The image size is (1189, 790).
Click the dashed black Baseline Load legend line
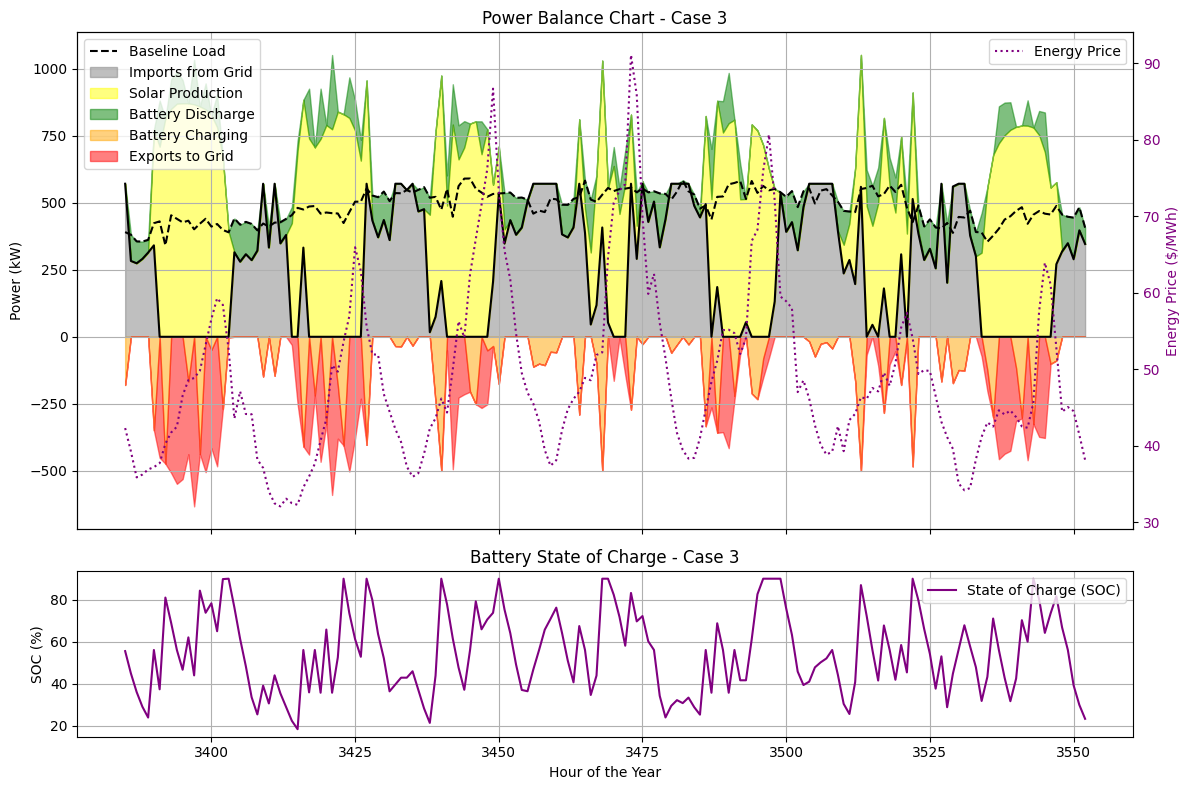[104, 51]
